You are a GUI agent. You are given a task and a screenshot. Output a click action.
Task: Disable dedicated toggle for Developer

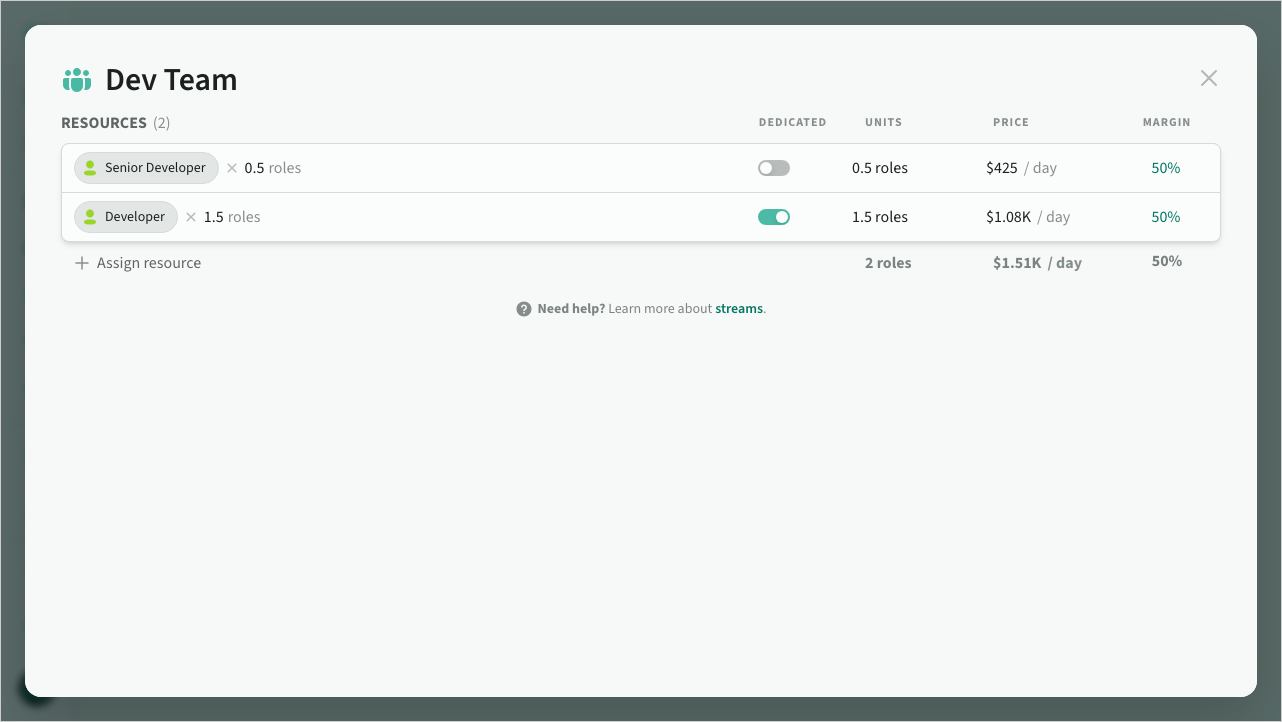coord(773,217)
